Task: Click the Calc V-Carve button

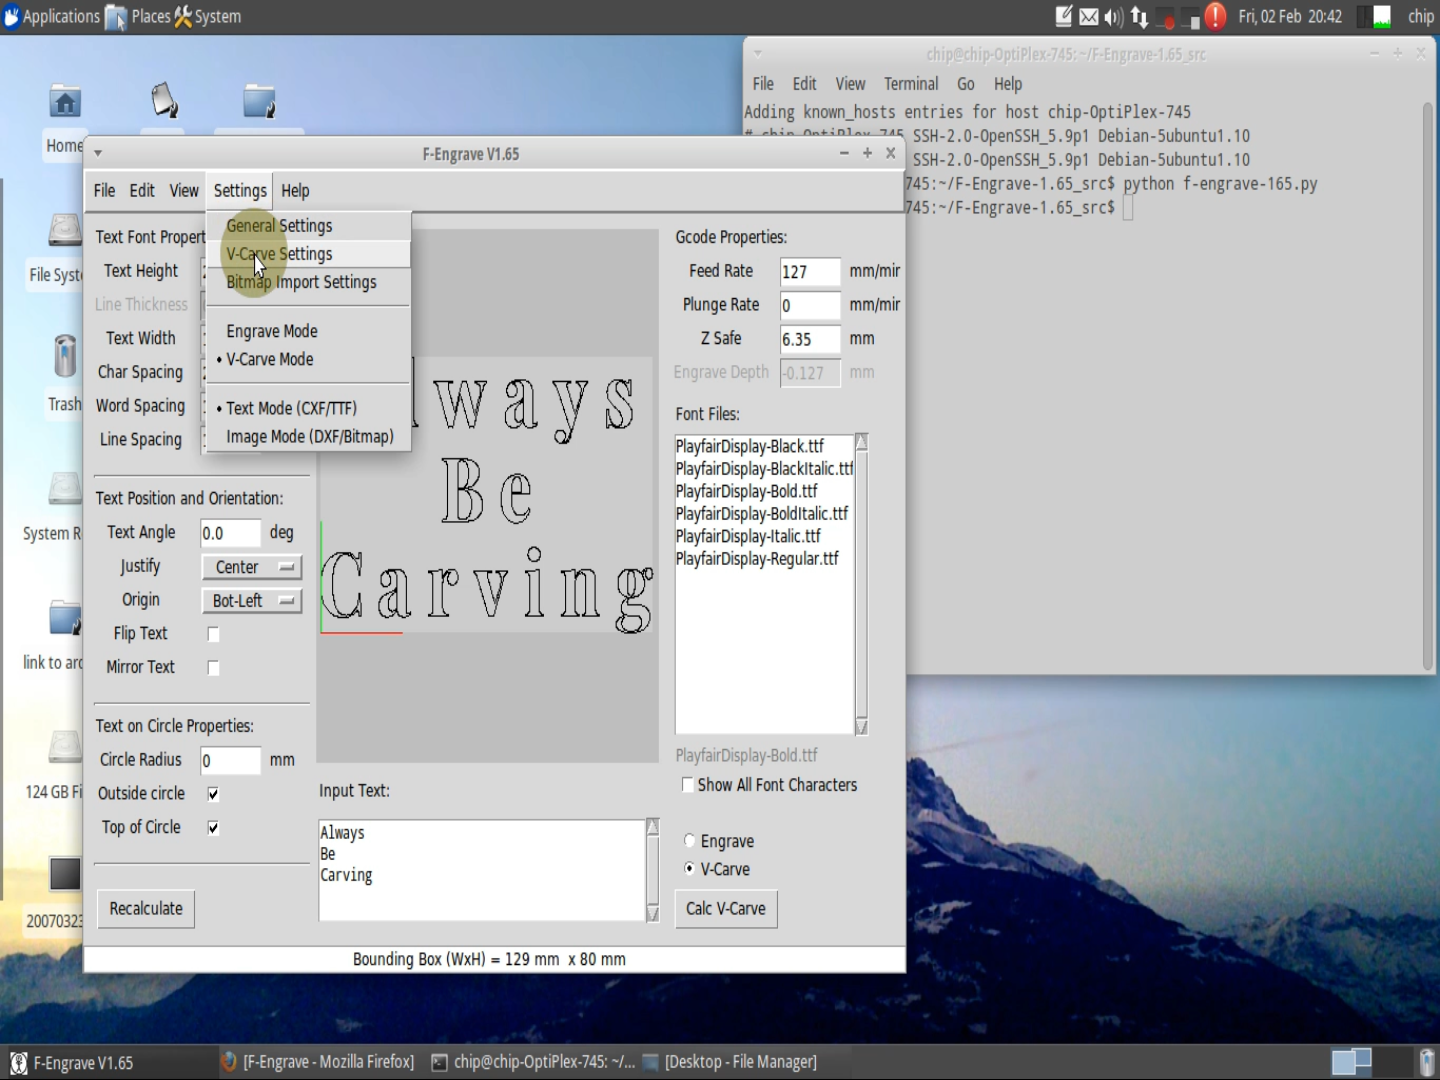Action: pyautogui.click(x=726, y=908)
